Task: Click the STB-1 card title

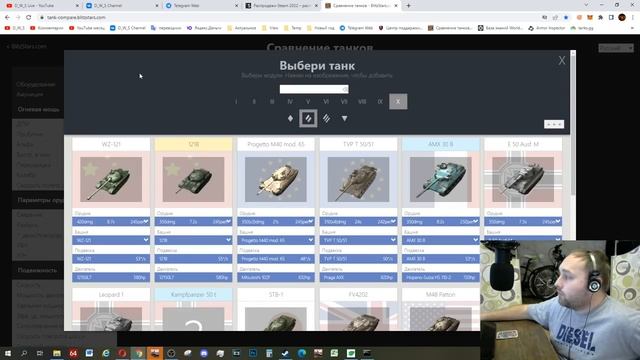Action: (276, 295)
